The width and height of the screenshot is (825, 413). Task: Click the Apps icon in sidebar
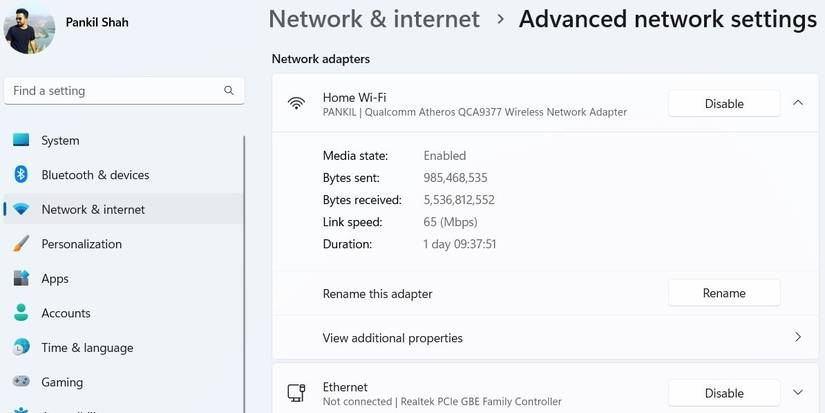pyautogui.click(x=21, y=278)
